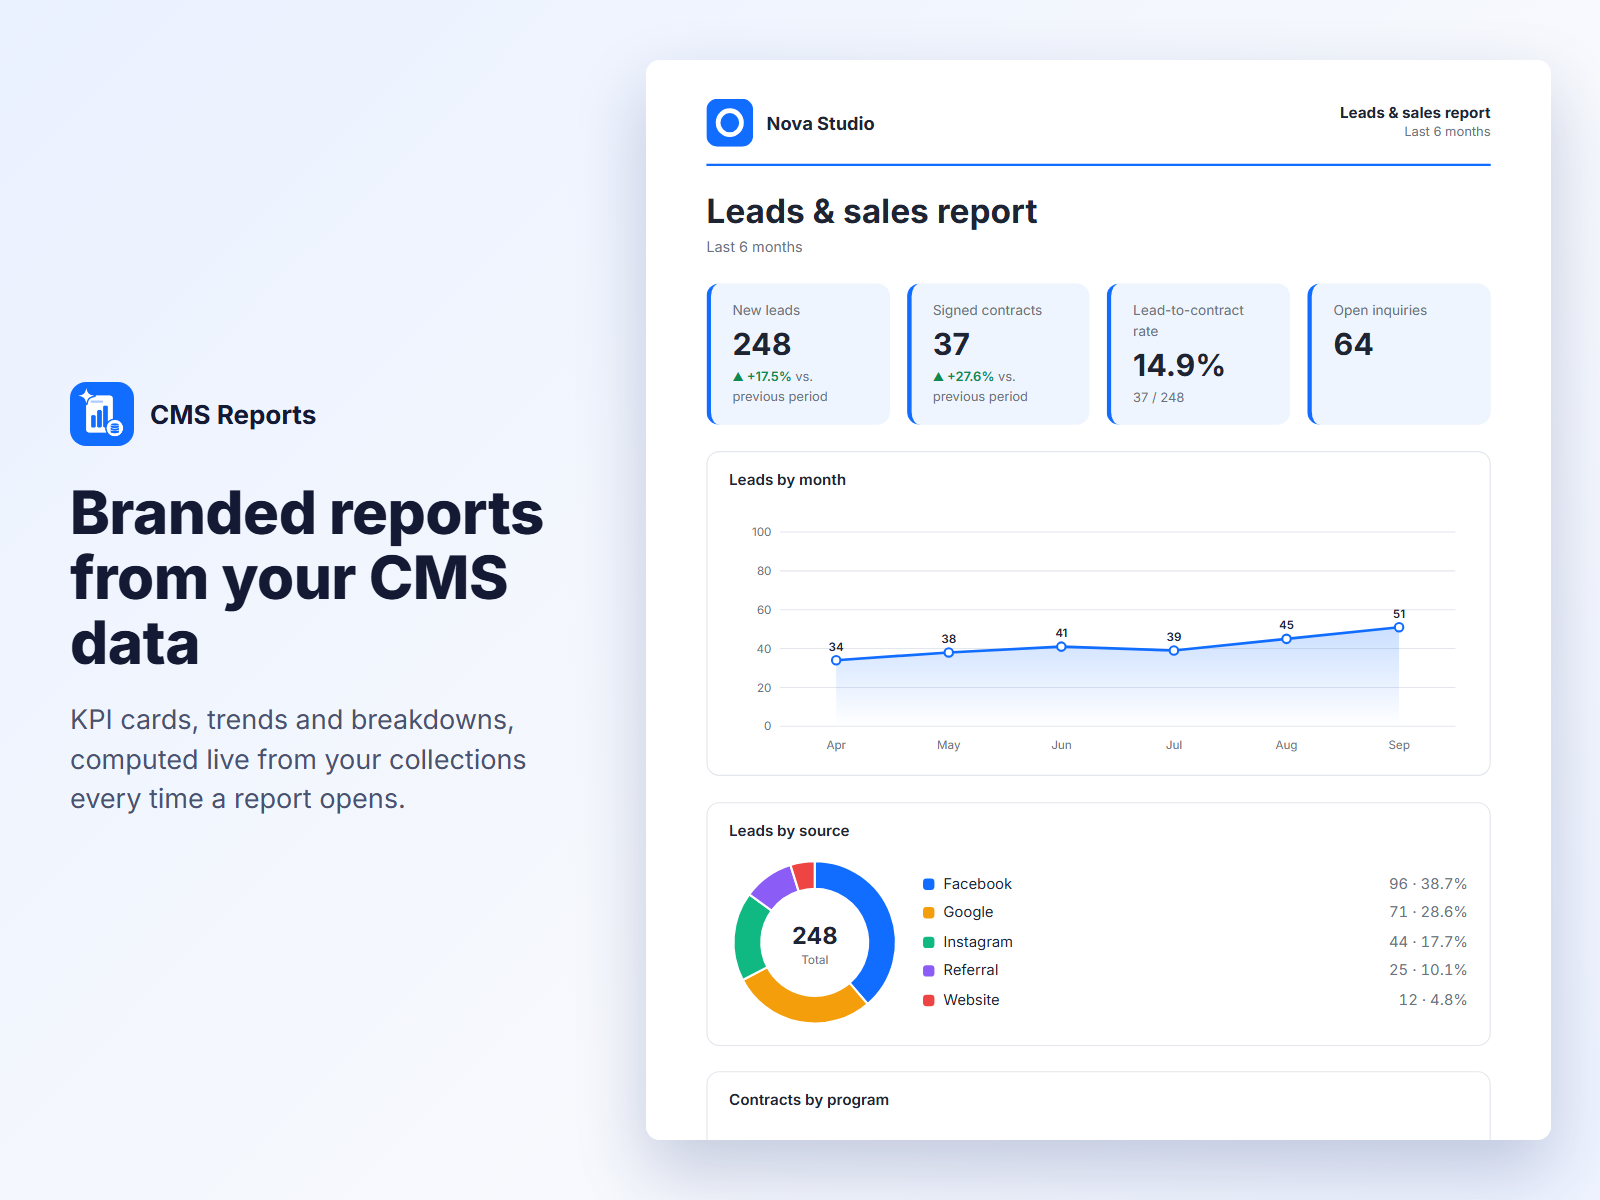This screenshot has height=1200, width=1600.
Task: Click the 25 · 10.1% value
Action: tap(1428, 970)
